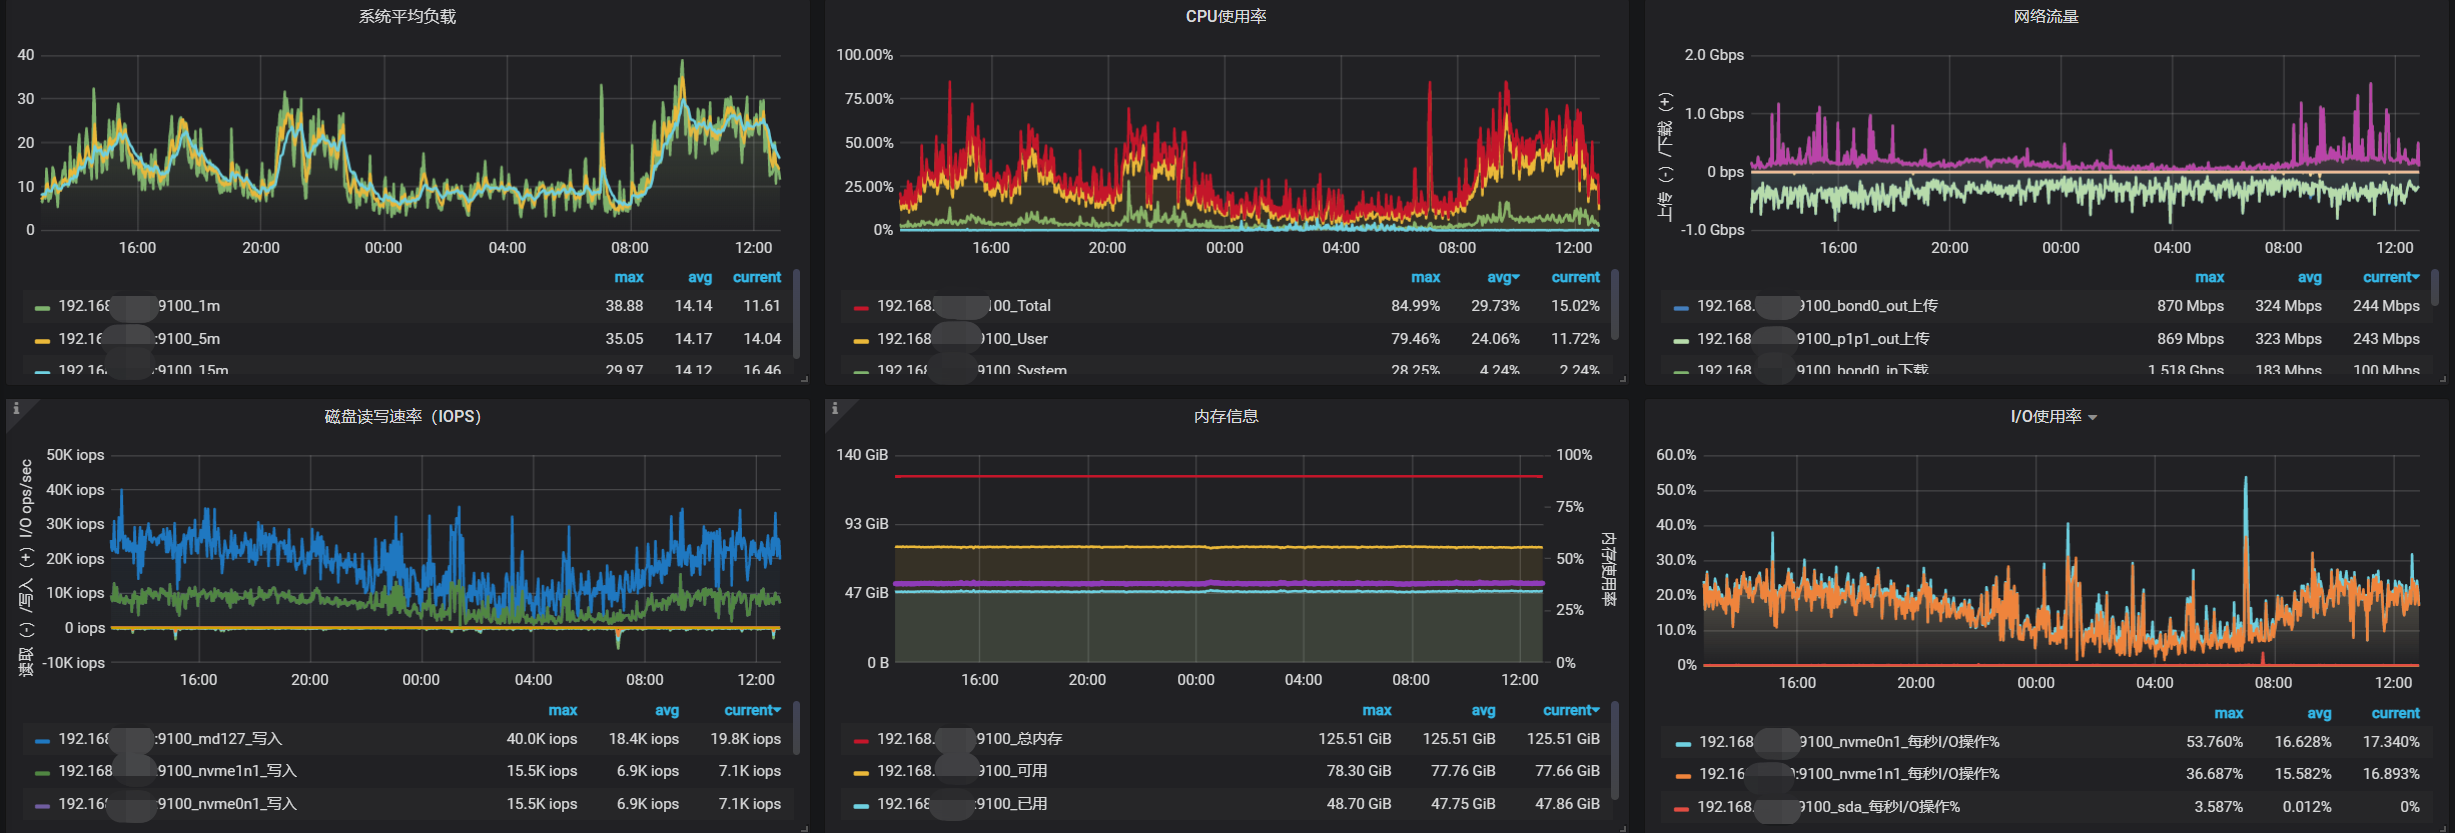Toggle the nvme0n1_写入 series label
The height and width of the screenshot is (833, 2455).
[x=178, y=804]
